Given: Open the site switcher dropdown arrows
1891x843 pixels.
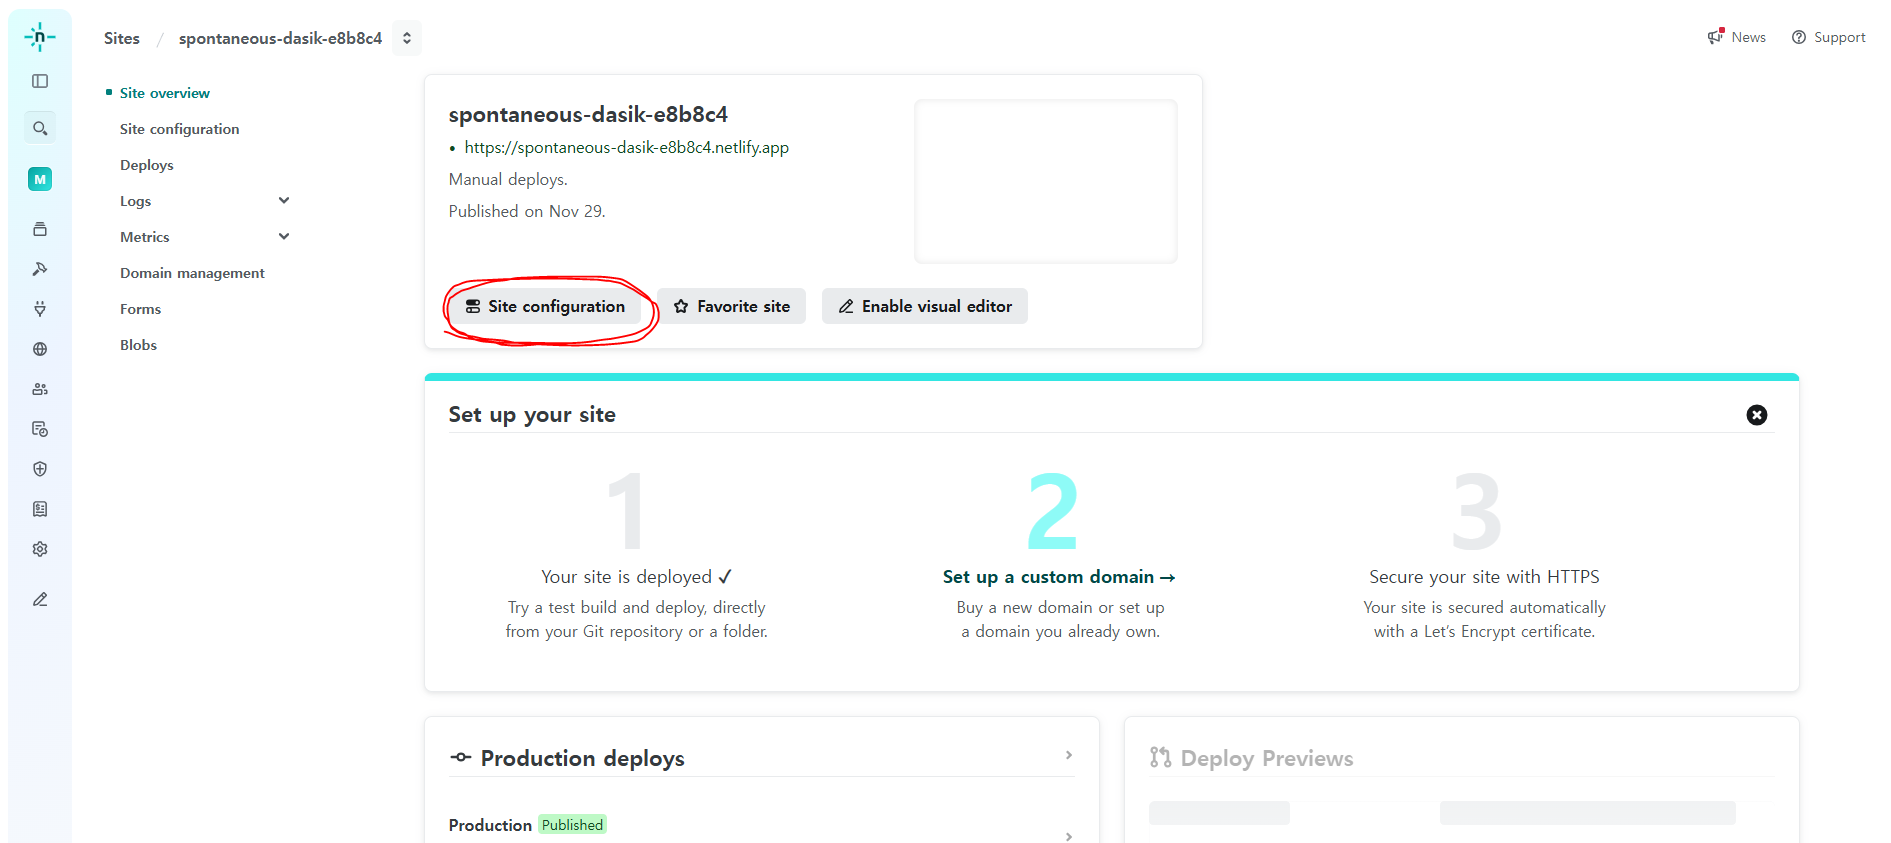Looking at the screenshot, I should (407, 38).
